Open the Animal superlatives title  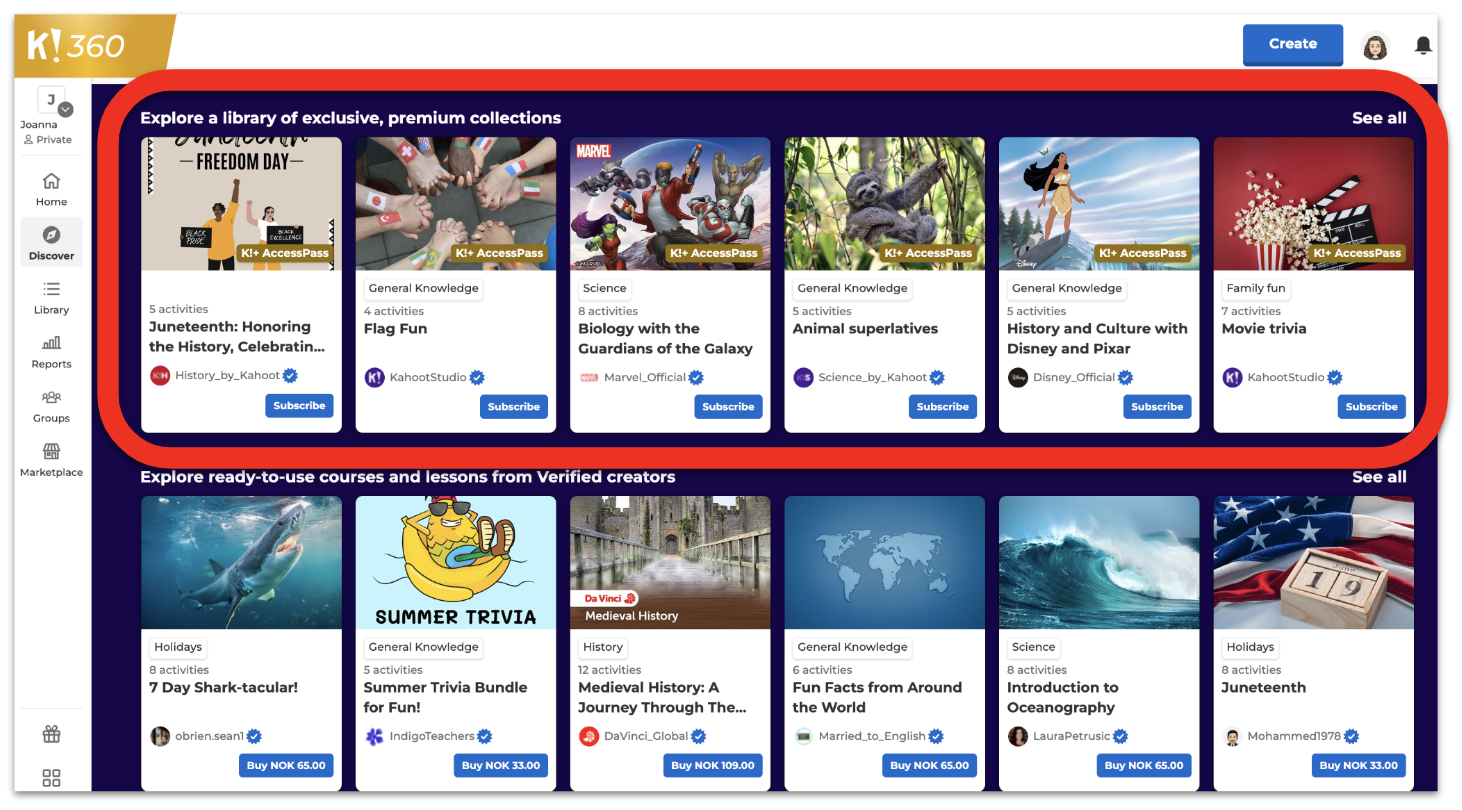pyautogui.click(x=865, y=329)
